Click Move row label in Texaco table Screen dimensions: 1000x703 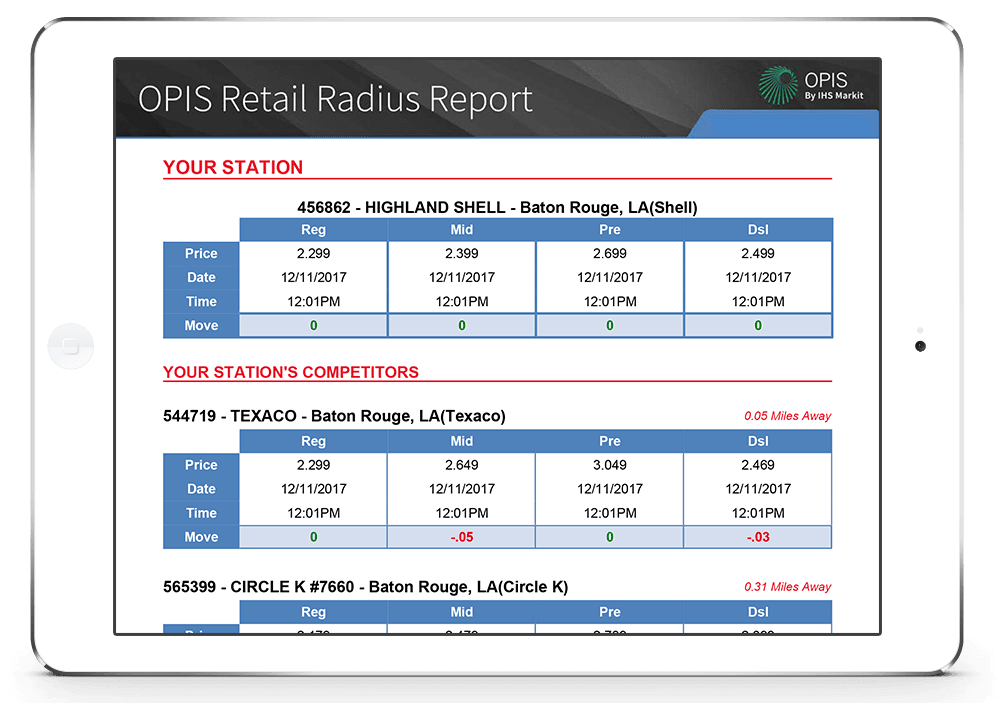coord(201,537)
